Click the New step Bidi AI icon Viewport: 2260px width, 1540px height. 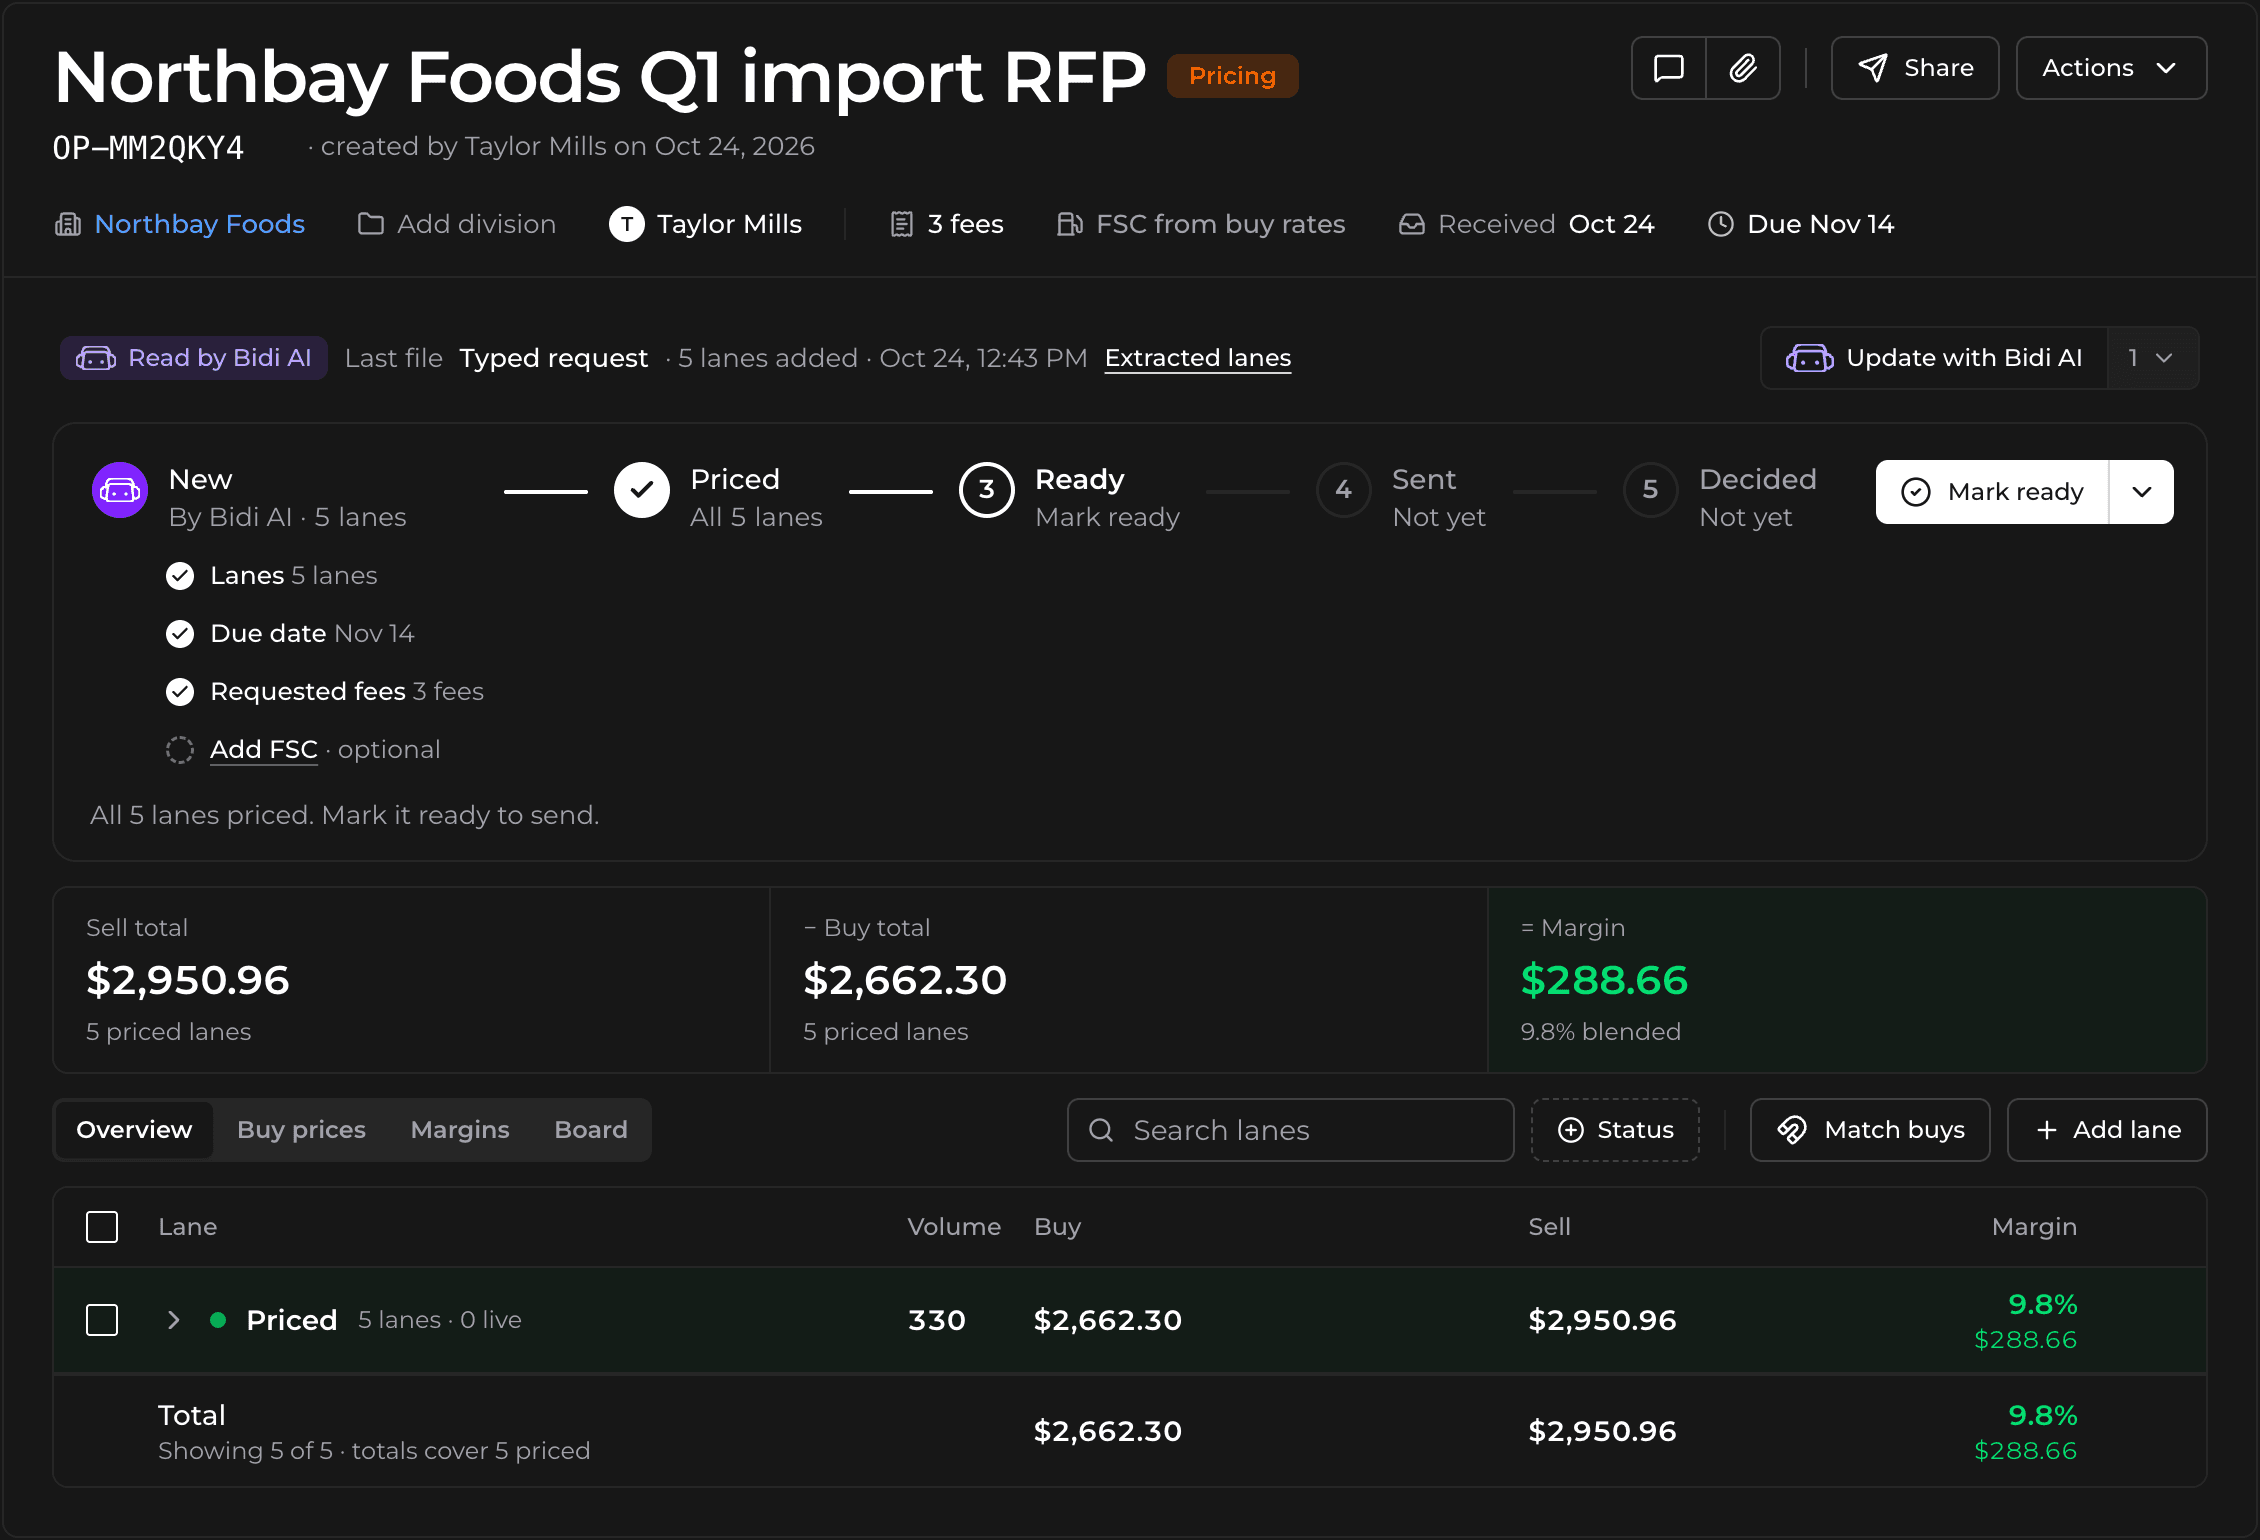pyautogui.click(x=120, y=490)
